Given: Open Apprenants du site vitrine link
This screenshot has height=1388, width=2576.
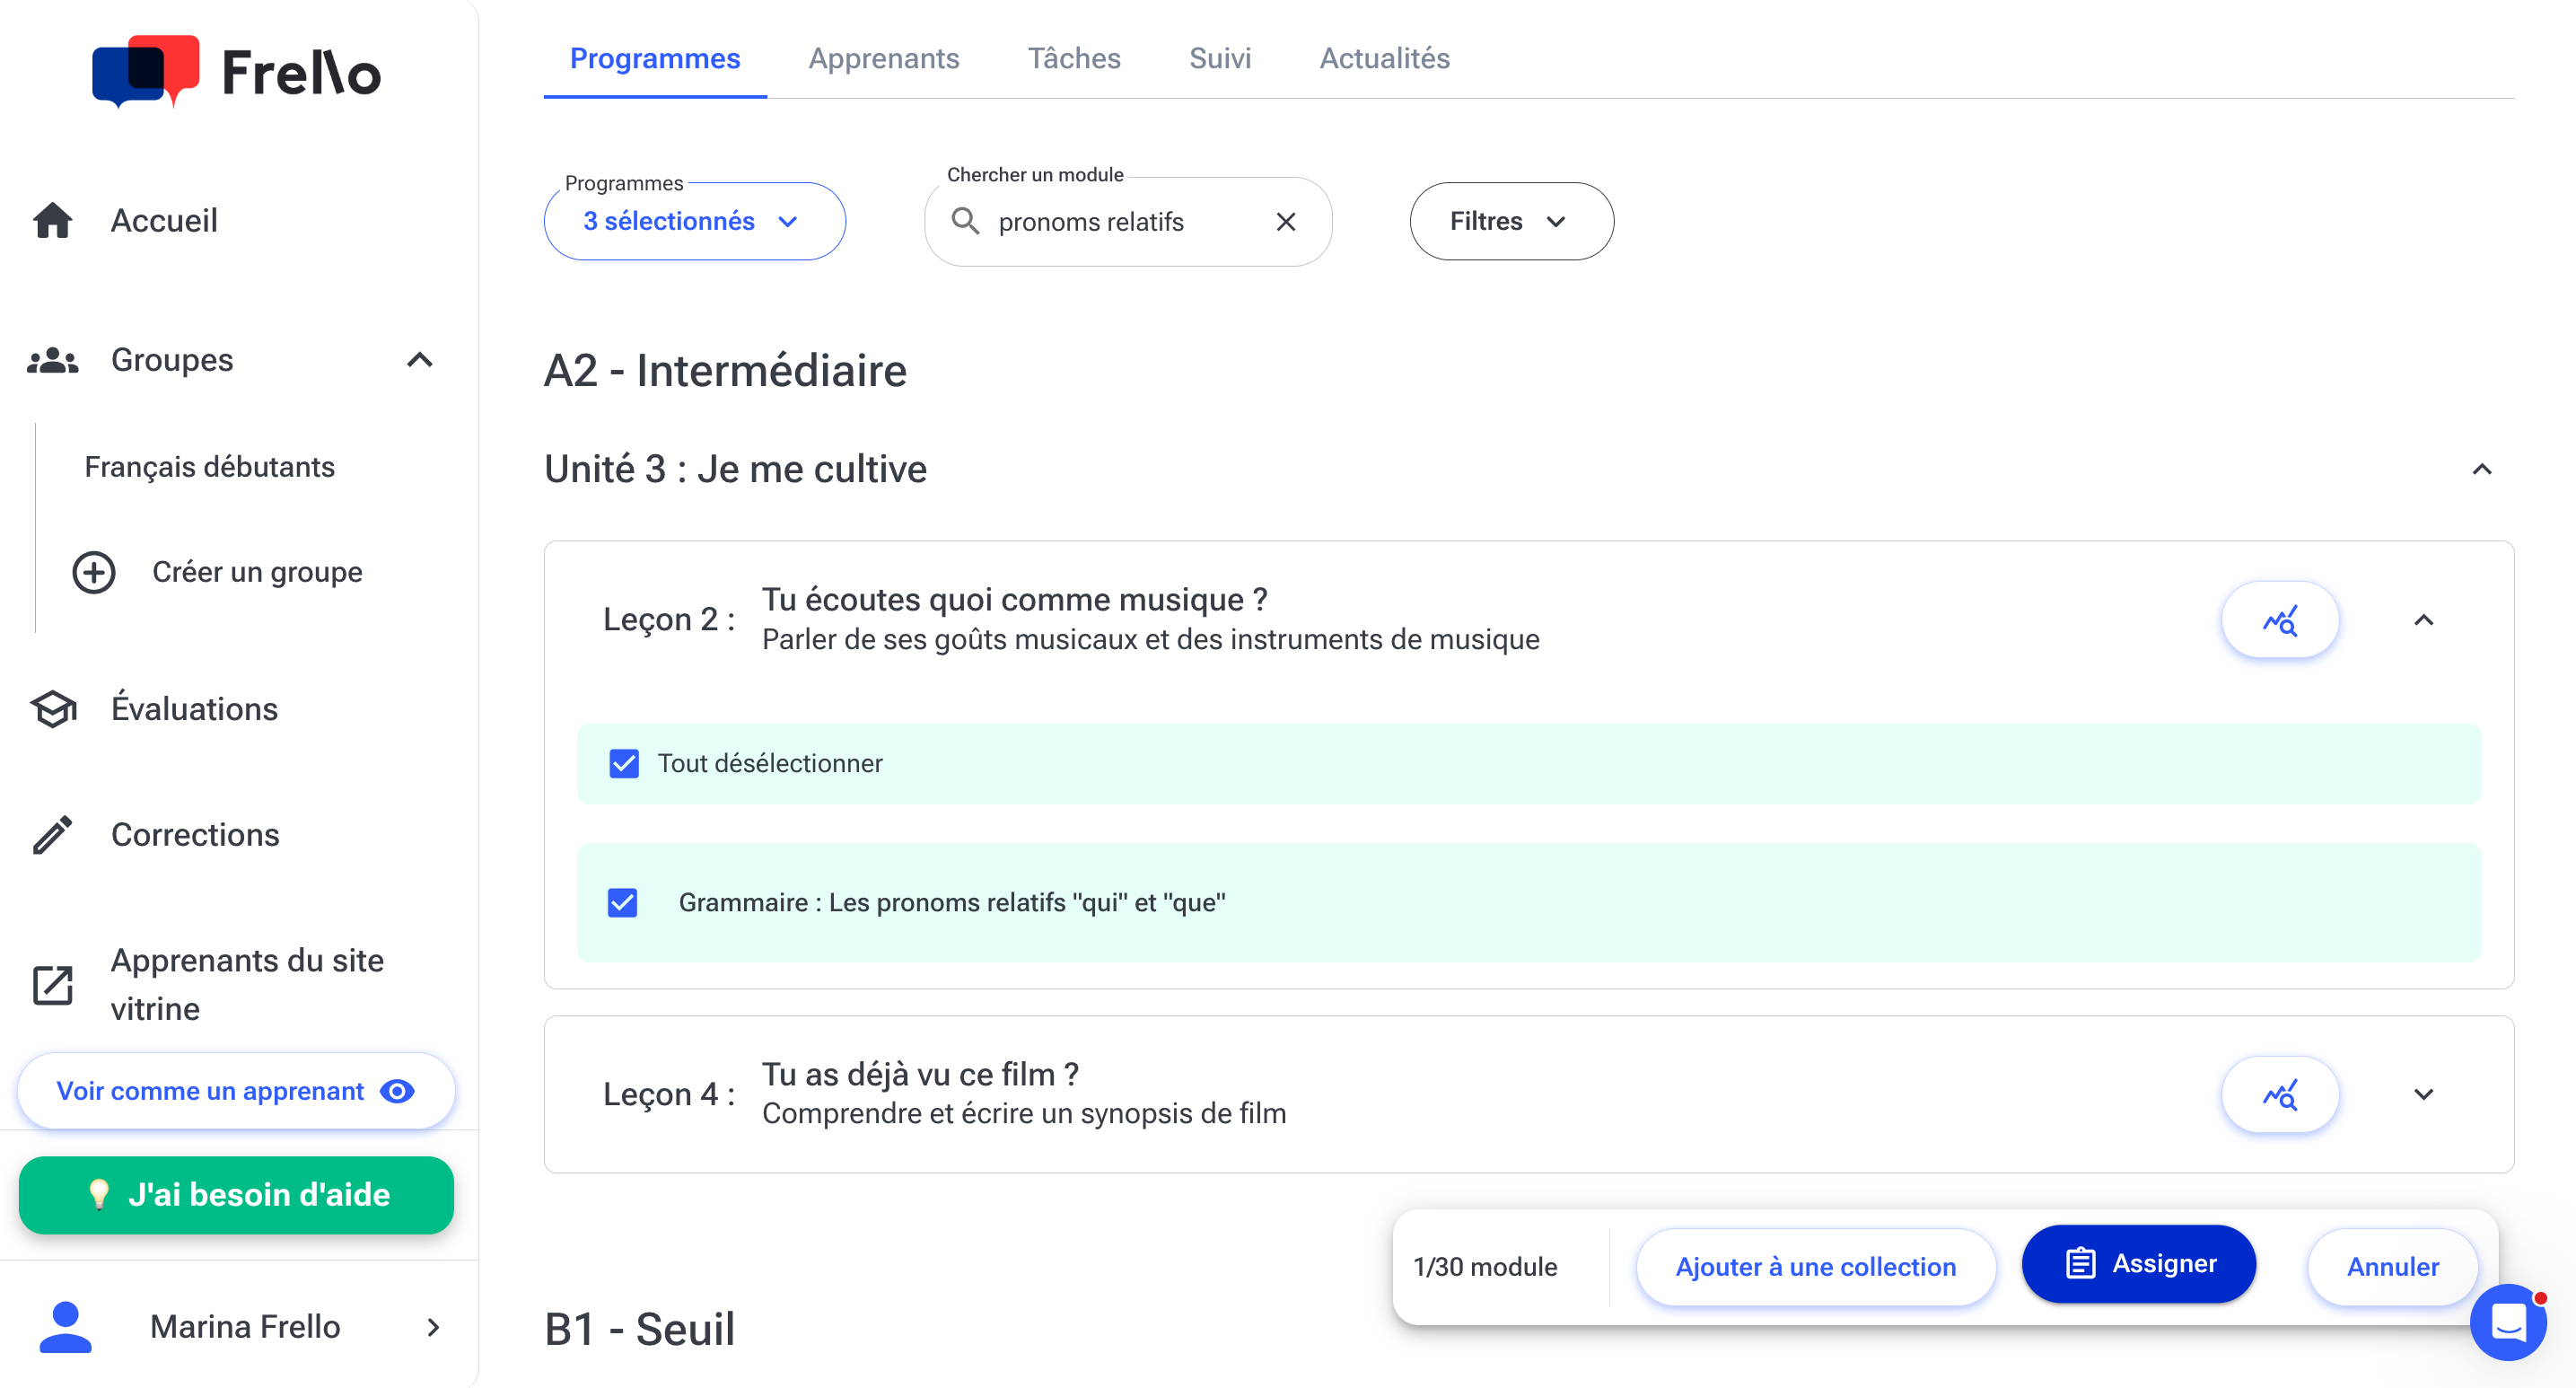Looking at the screenshot, I should pos(246,984).
